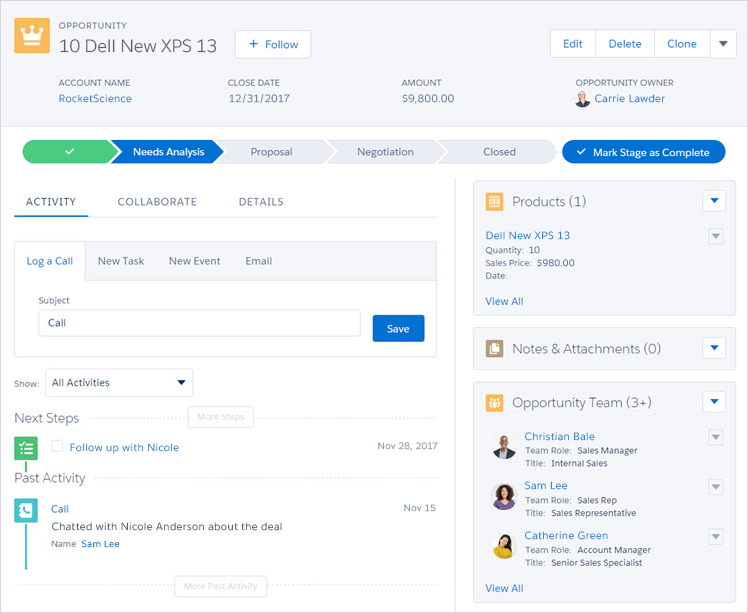Click the Products panel orange icon

[494, 201]
